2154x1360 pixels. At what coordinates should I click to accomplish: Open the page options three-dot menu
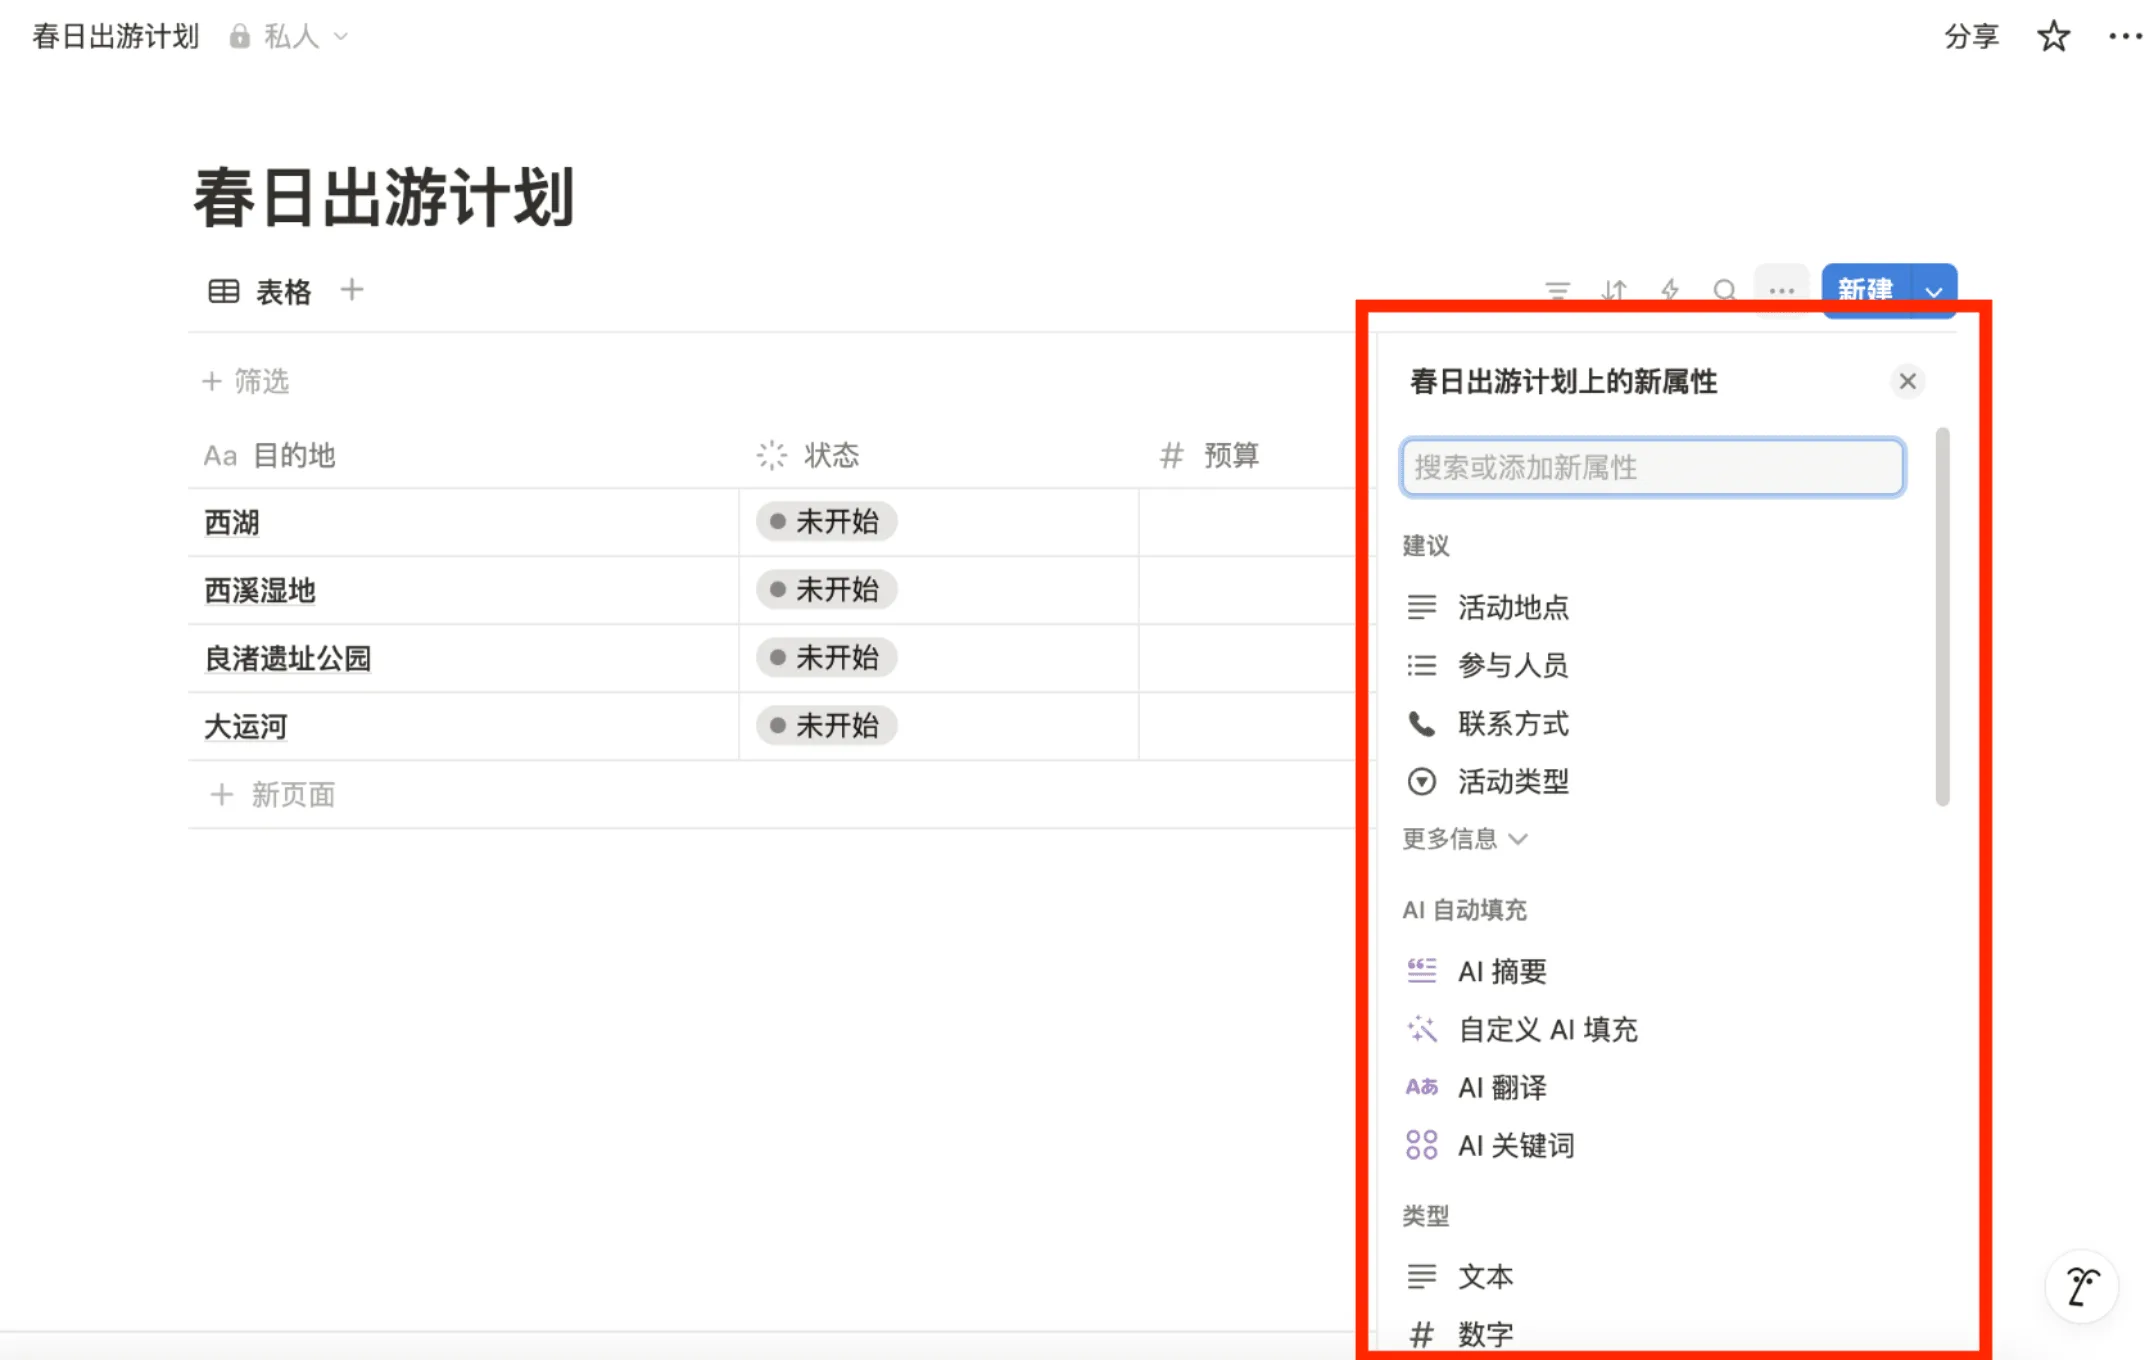click(x=2125, y=36)
